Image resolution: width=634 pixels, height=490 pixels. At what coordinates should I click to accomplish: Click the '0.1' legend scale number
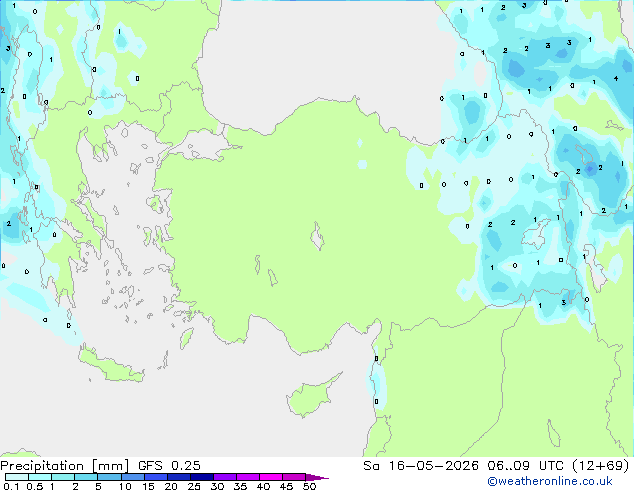click(11, 486)
